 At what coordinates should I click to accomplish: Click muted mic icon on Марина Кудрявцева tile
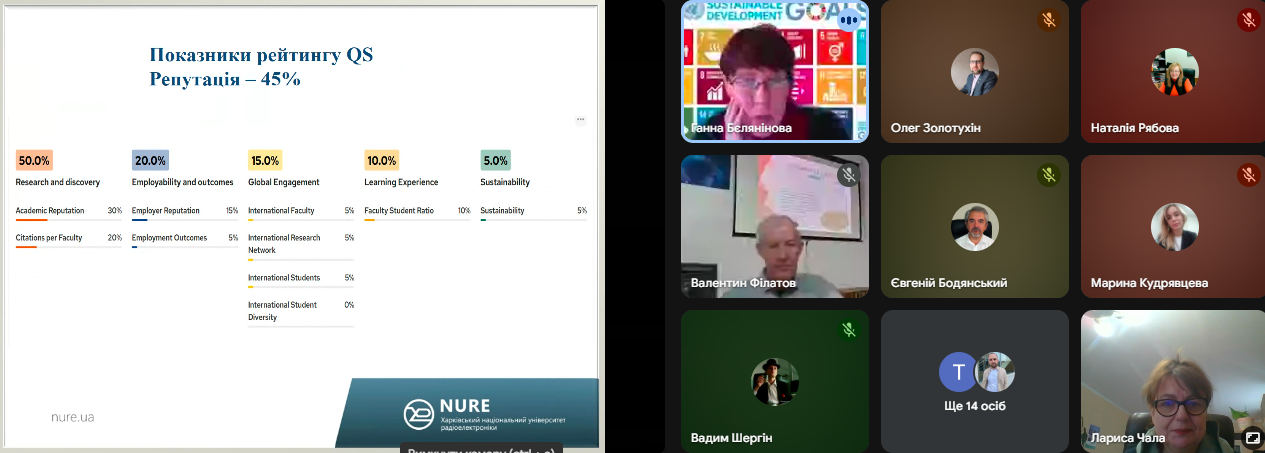[1248, 175]
